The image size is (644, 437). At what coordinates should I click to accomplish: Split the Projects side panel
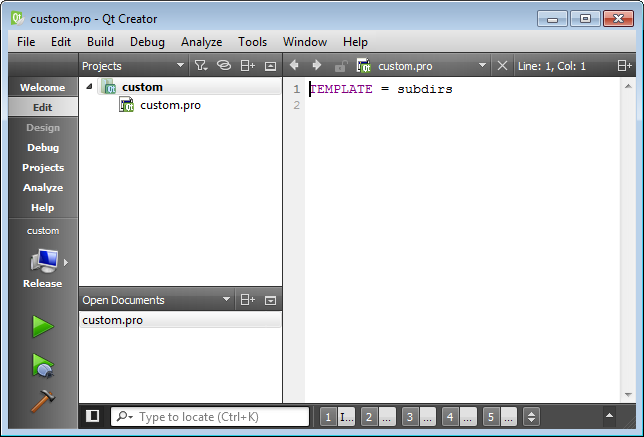(248, 66)
